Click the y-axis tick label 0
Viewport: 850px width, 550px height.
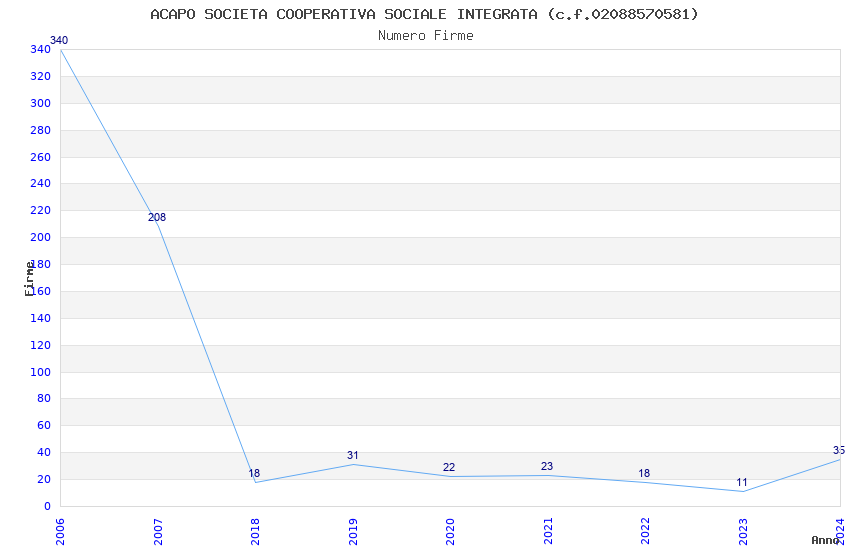(x=48, y=506)
